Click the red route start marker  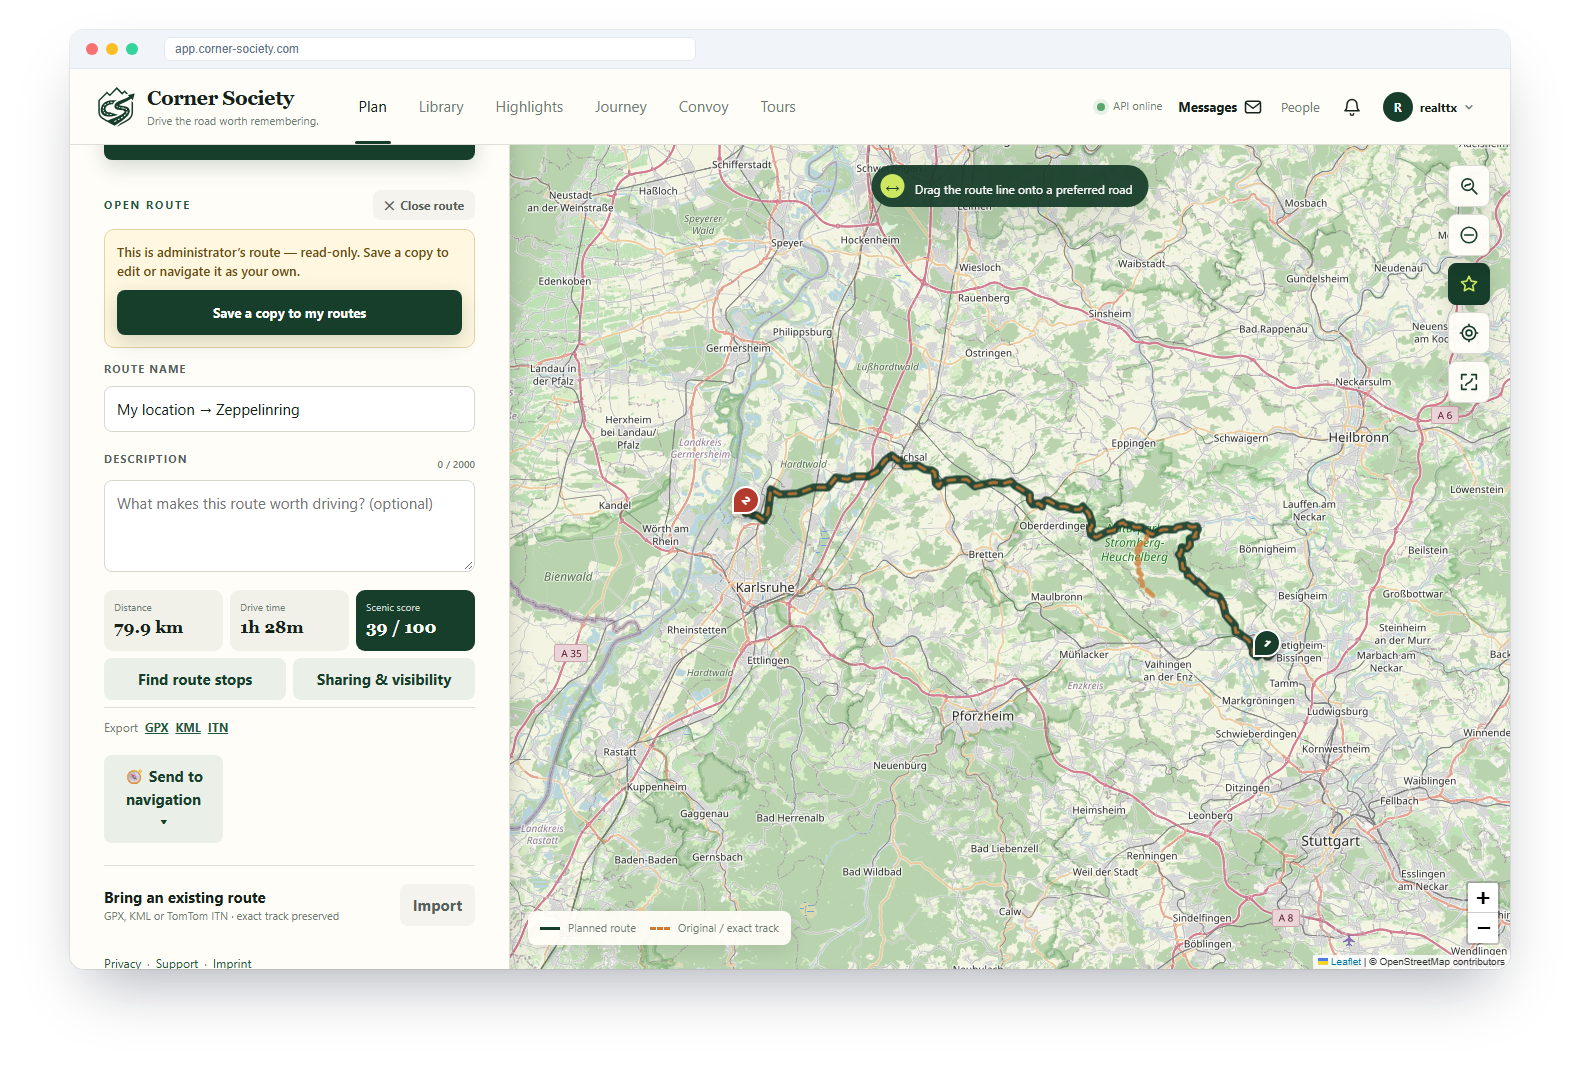click(x=746, y=500)
